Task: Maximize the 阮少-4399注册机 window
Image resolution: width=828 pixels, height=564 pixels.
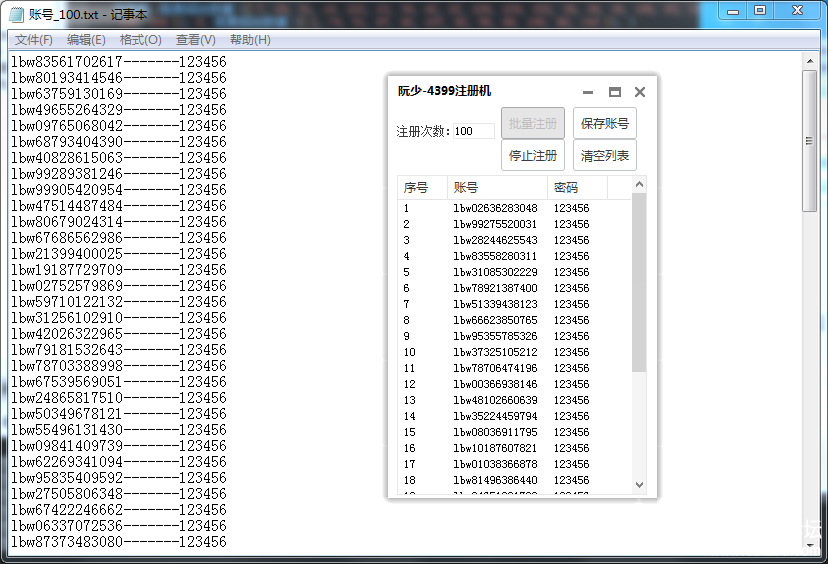Action: tap(615, 92)
